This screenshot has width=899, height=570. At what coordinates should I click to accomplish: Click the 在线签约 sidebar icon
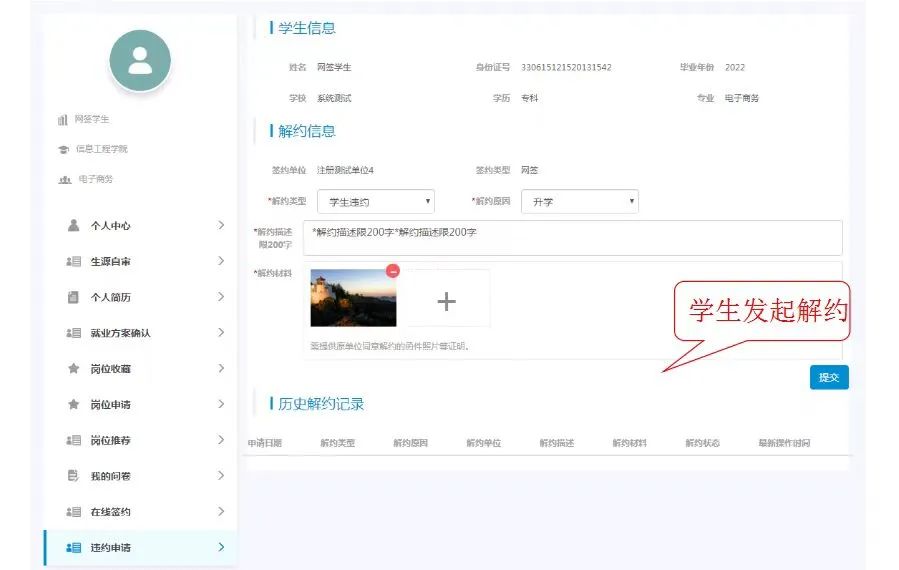[73, 512]
